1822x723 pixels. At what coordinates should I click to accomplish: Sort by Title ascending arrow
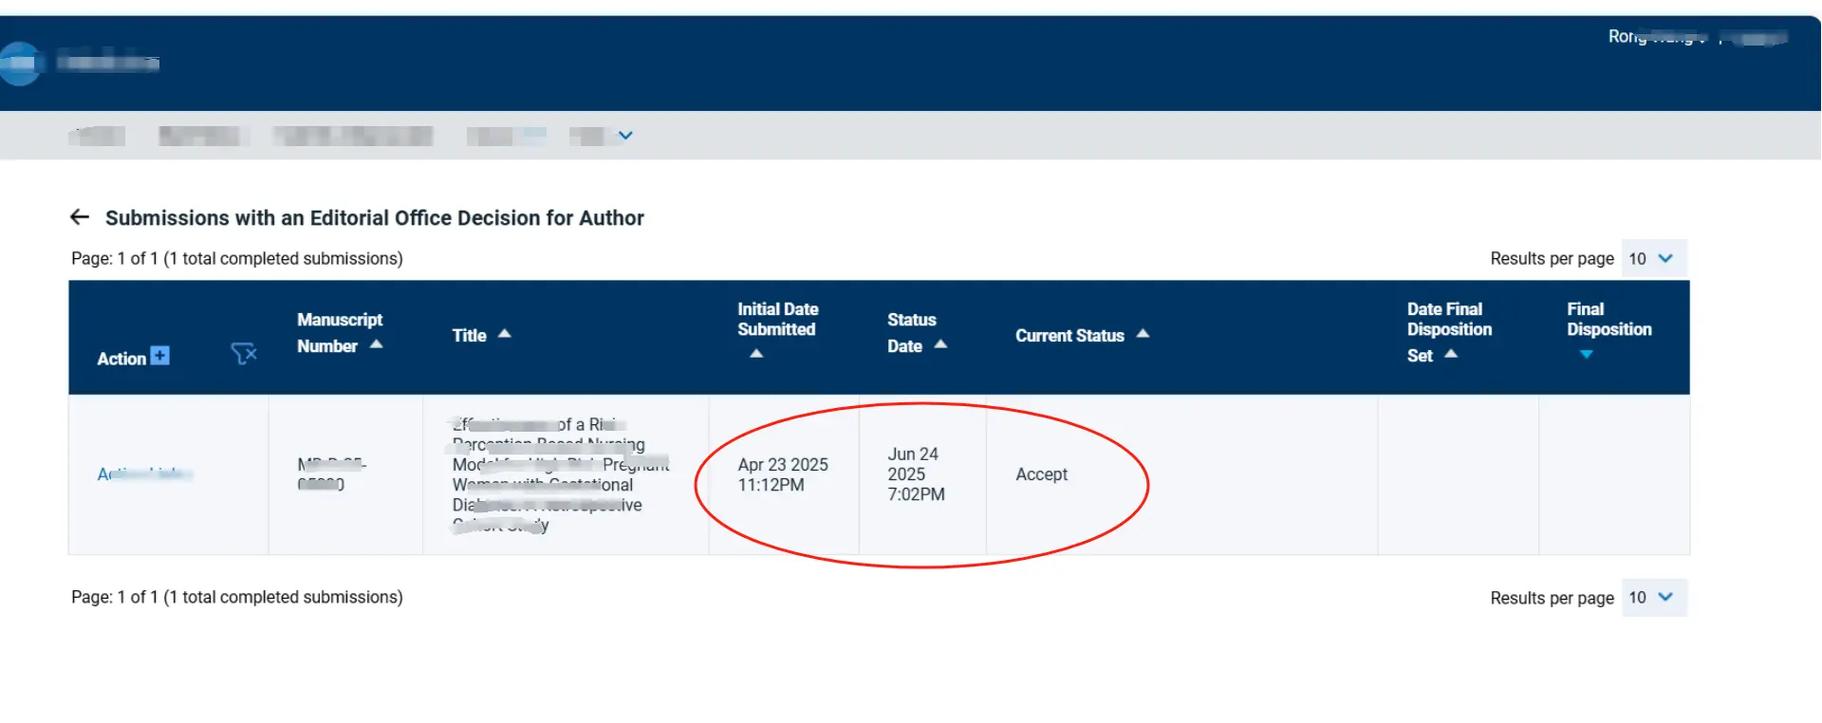[x=504, y=334]
